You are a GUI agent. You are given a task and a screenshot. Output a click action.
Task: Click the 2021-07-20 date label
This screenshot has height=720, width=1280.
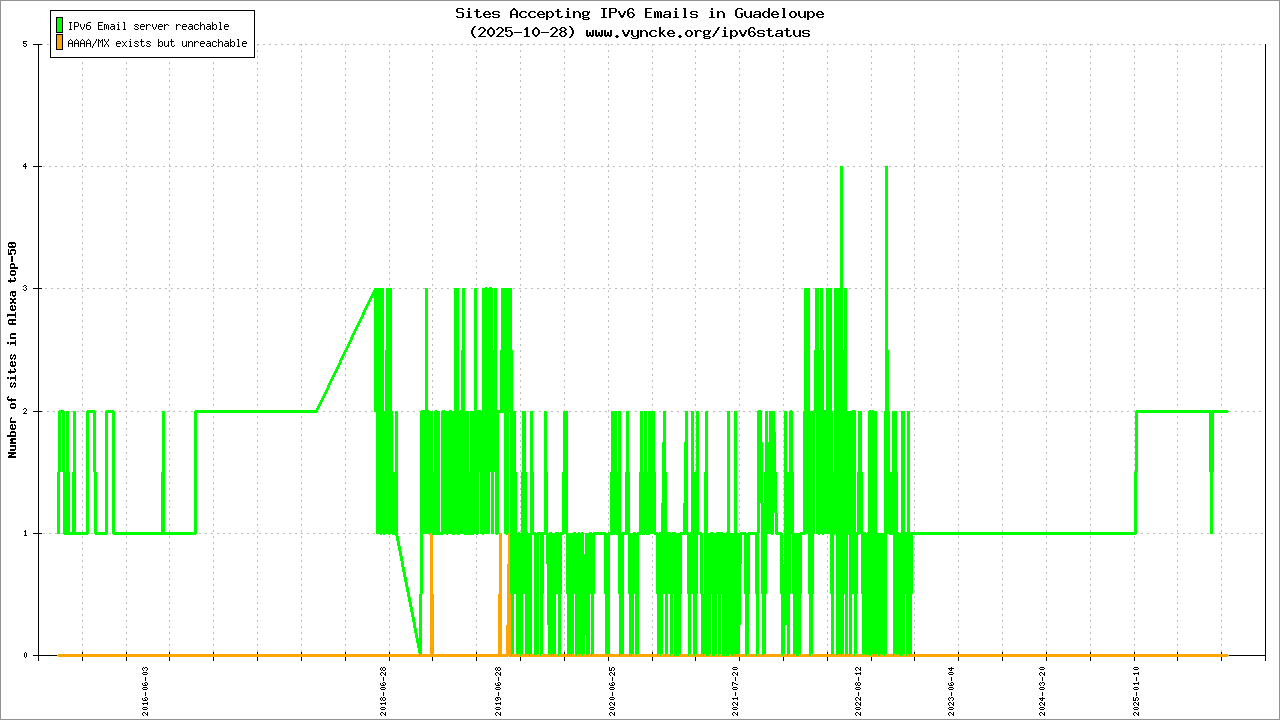coord(735,690)
